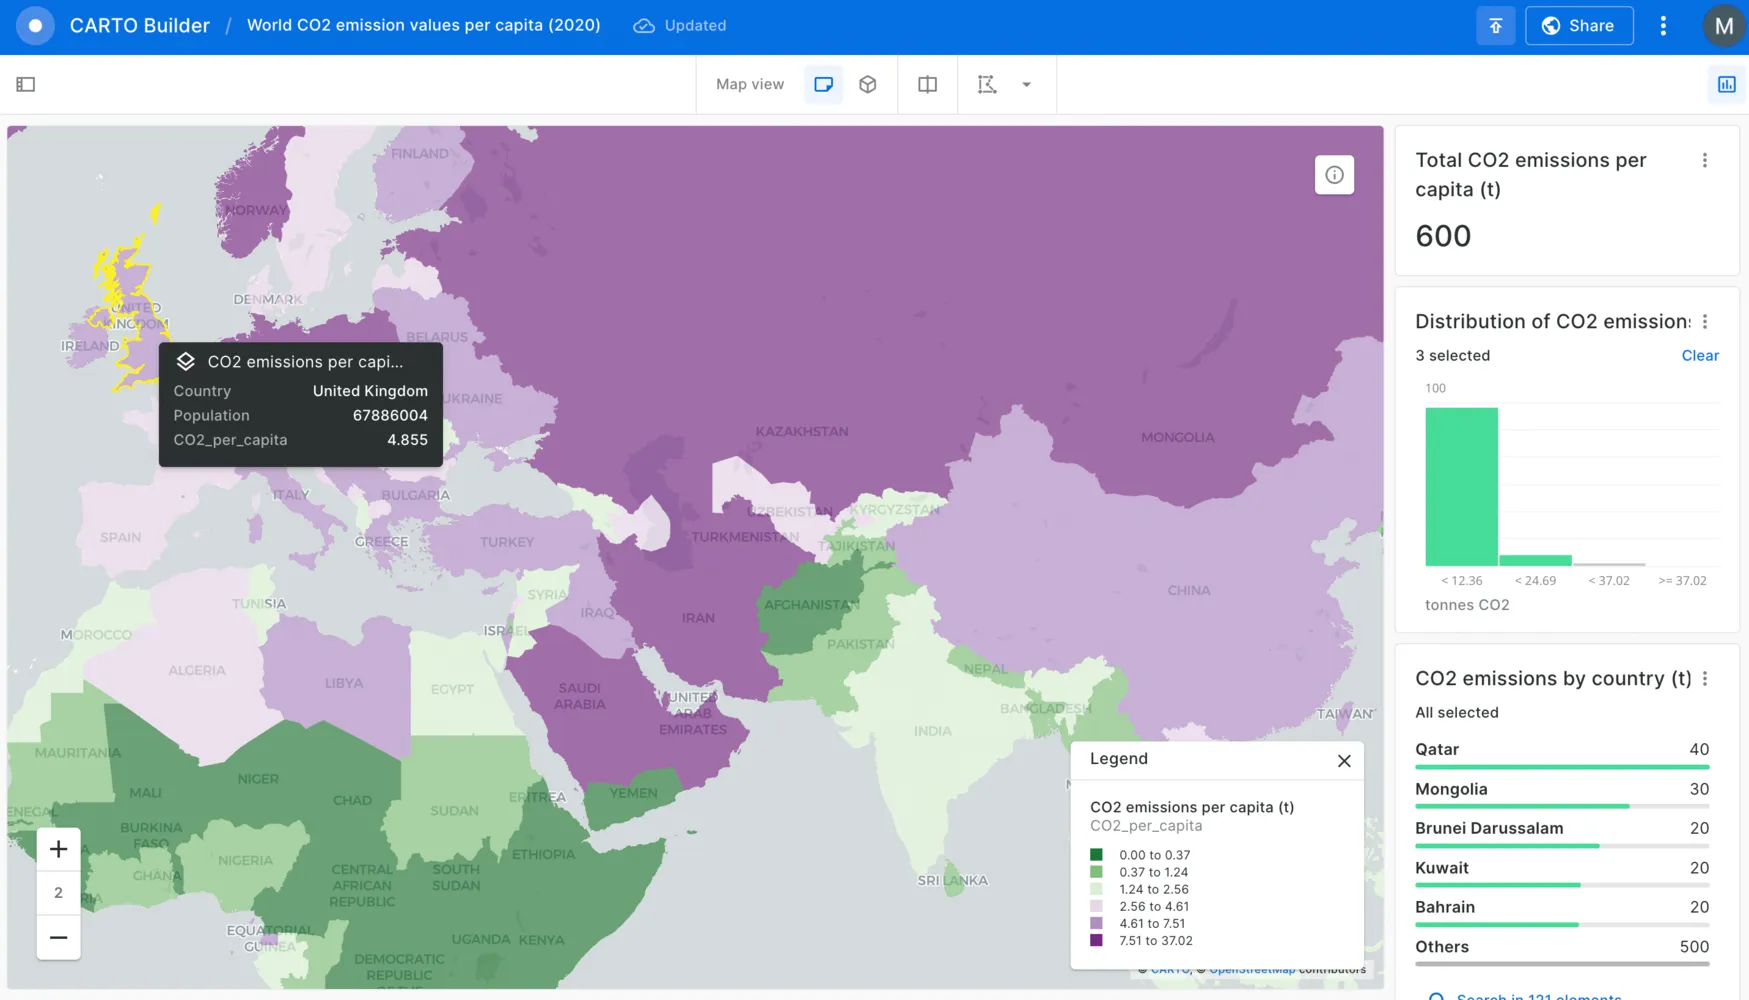The width and height of the screenshot is (1749, 1000).
Task: Click the Share button
Action: [x=1579, y=26]
